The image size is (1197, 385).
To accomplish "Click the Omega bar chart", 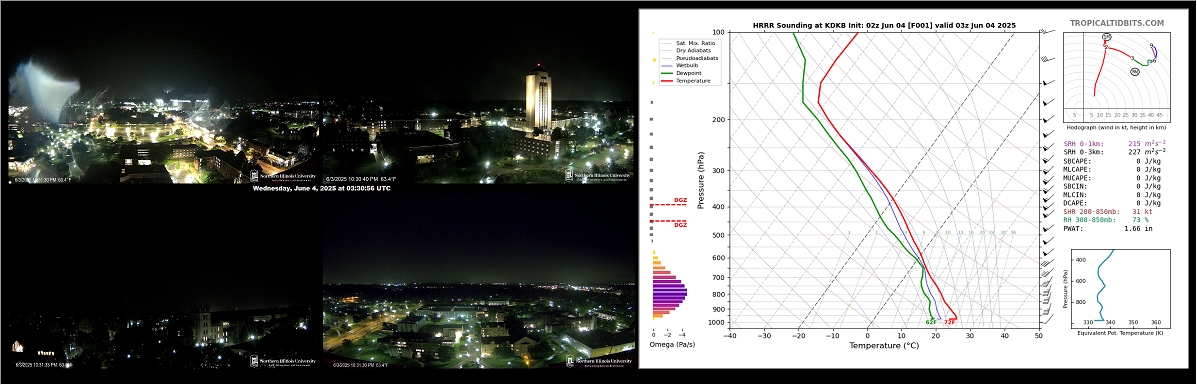I will click(x=669, y=285).
